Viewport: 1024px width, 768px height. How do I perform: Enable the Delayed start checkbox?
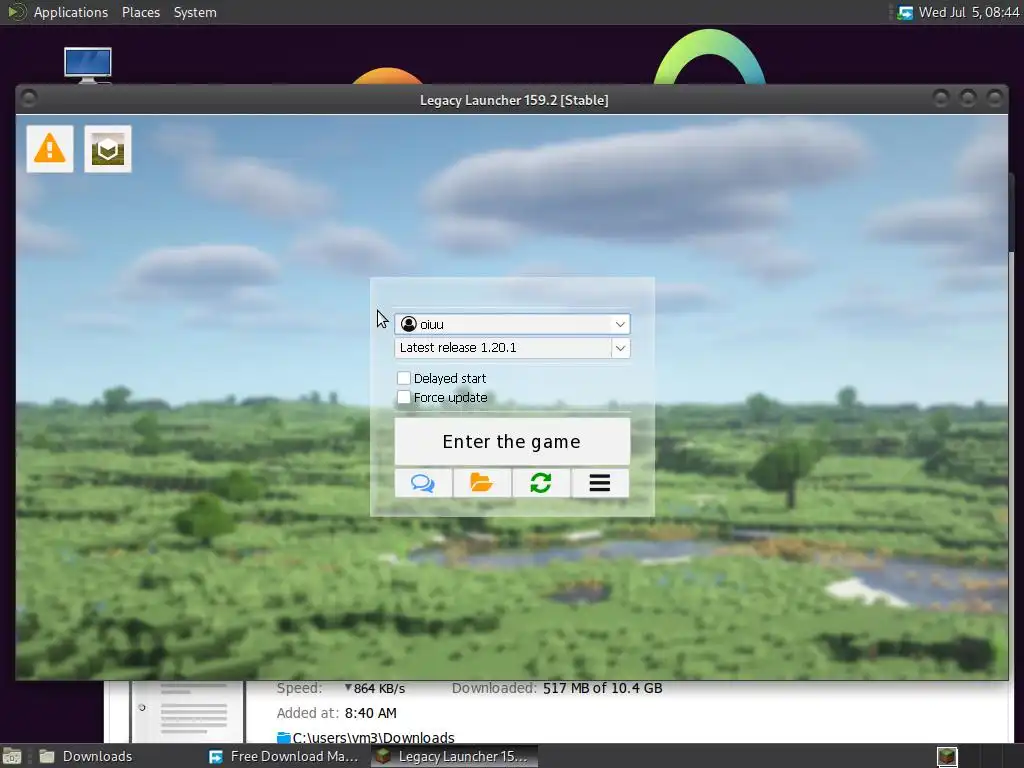pos(404,378)
